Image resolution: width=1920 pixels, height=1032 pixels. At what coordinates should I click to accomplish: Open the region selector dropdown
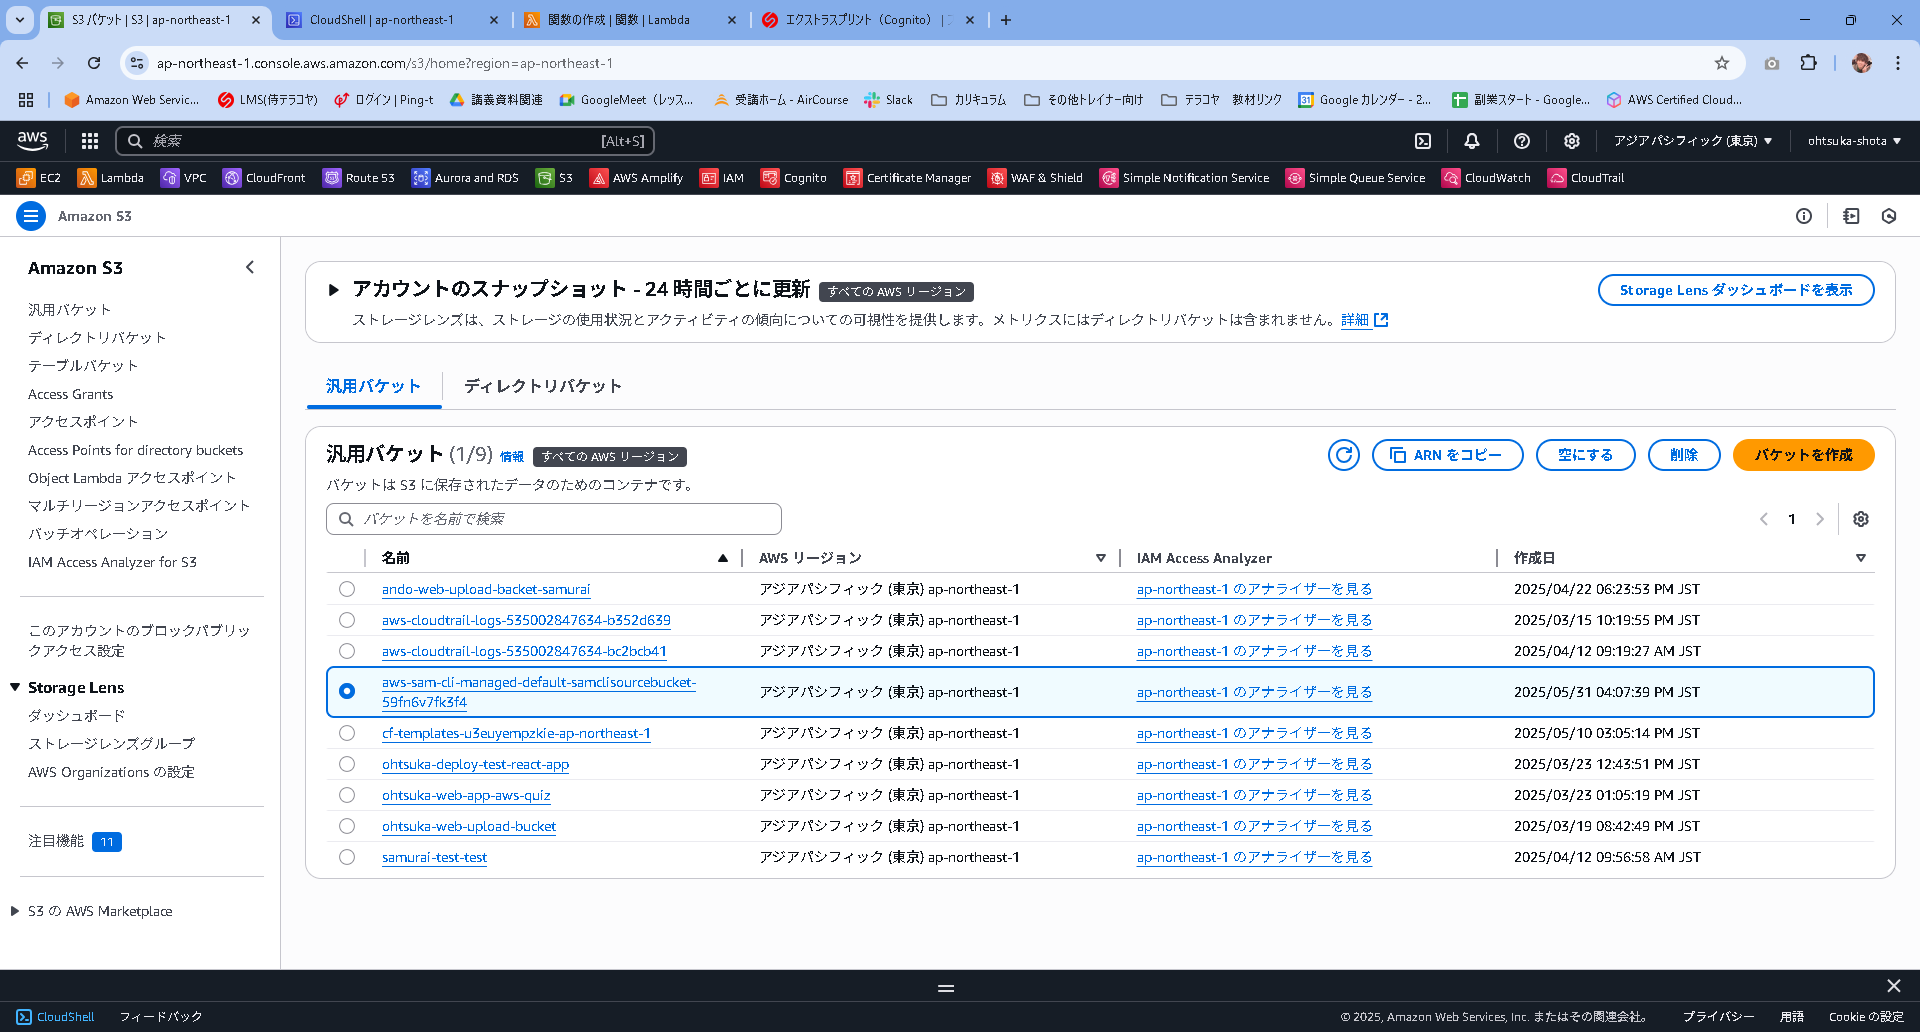pyautogui.click(x=1693, y=141)
